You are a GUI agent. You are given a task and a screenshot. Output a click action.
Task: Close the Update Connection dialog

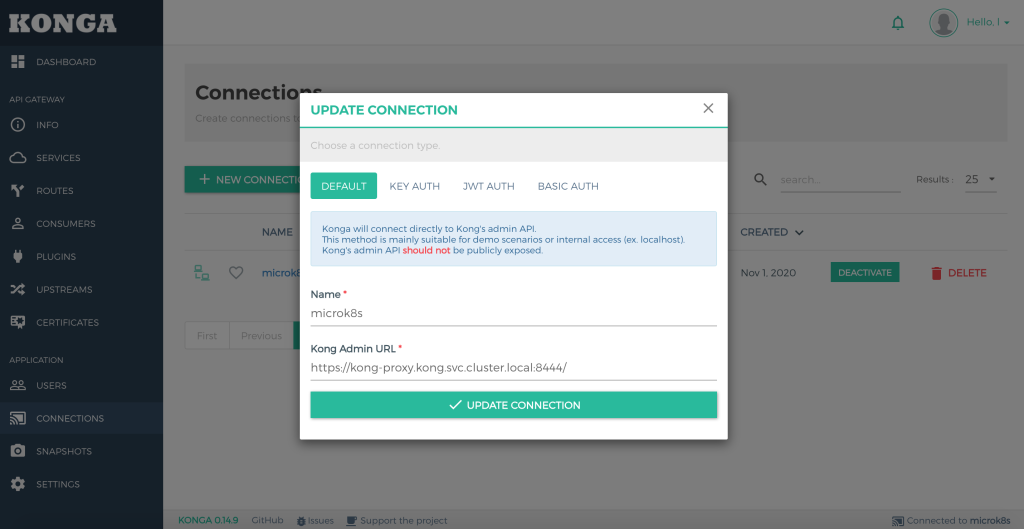click(x=708, y=108)
